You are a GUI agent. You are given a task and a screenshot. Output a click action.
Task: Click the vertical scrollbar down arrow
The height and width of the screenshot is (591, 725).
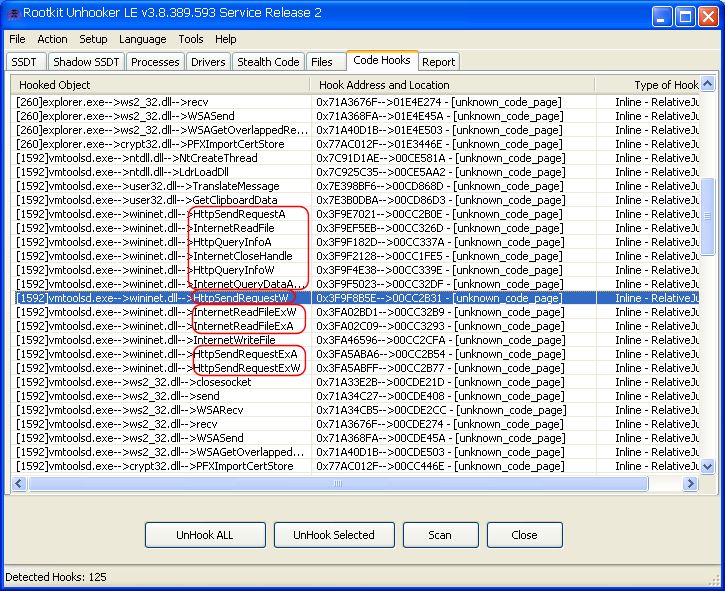coord(708,467)
